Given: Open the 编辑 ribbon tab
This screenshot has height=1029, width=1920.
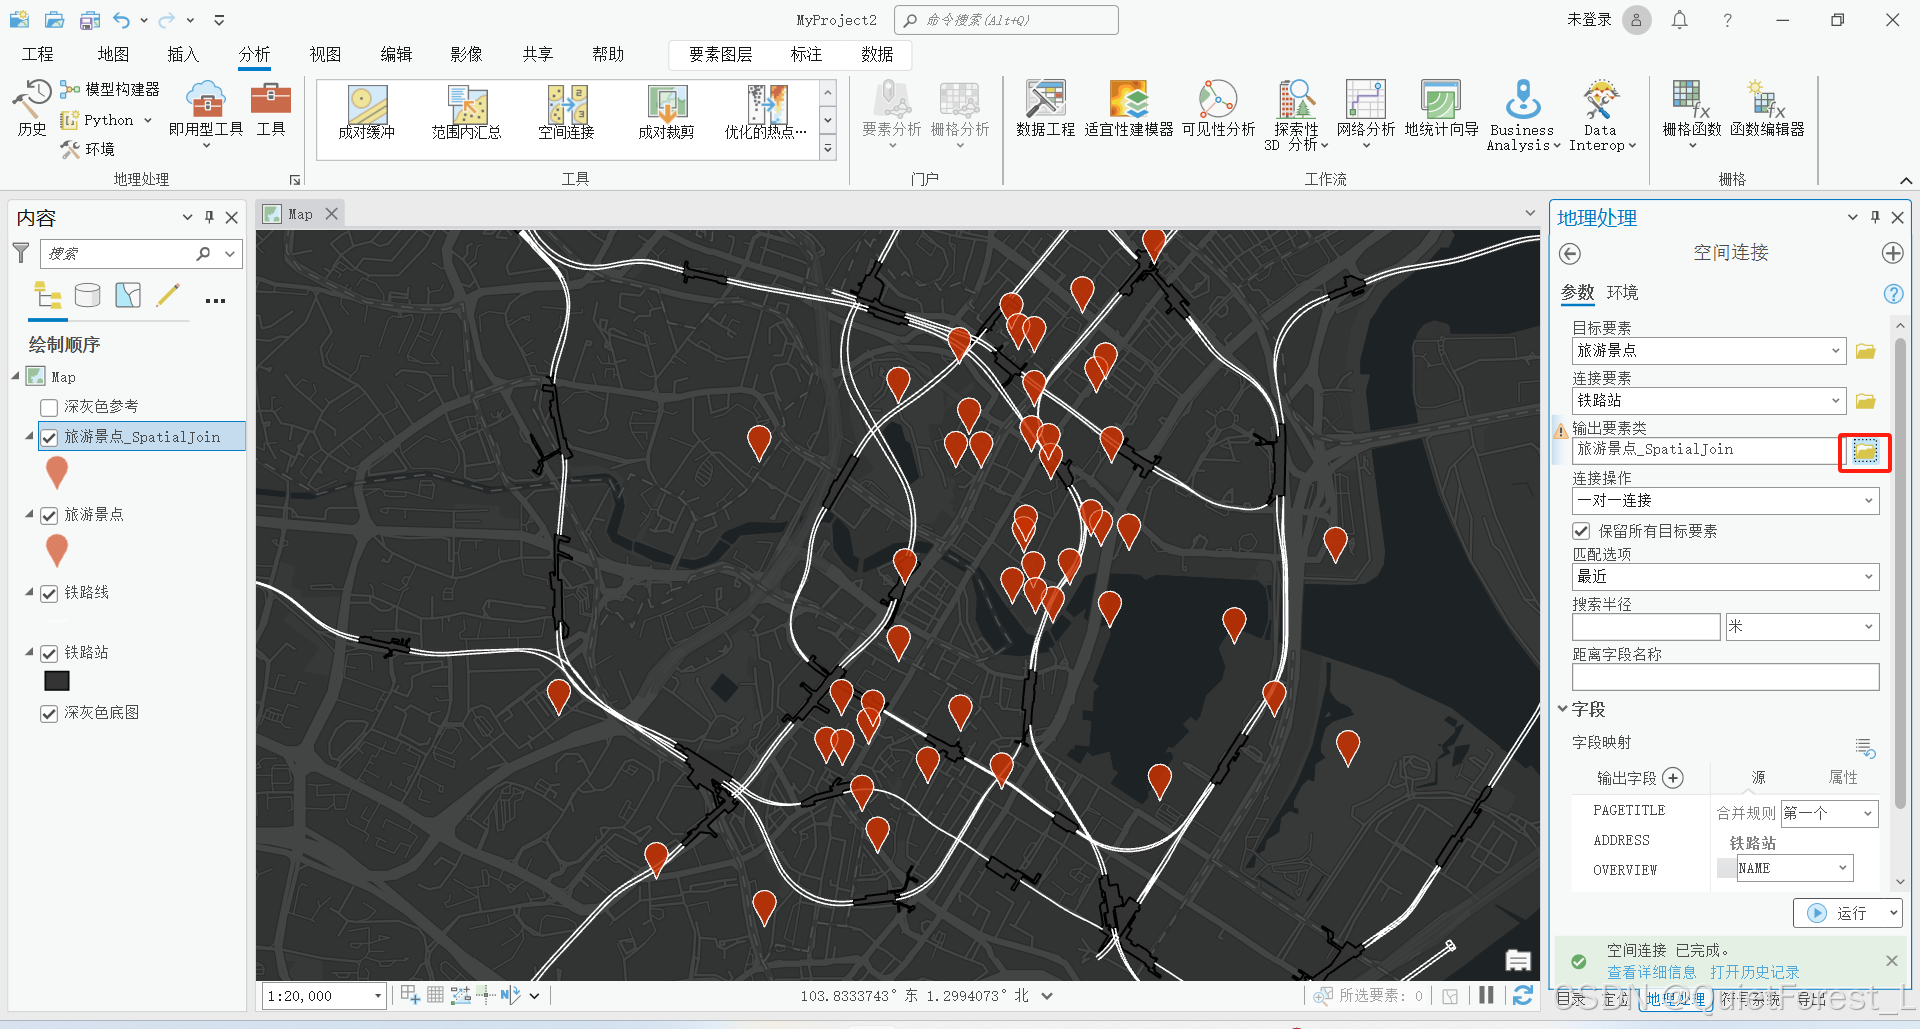Looking at the screenshot, I should click(396, 54).
